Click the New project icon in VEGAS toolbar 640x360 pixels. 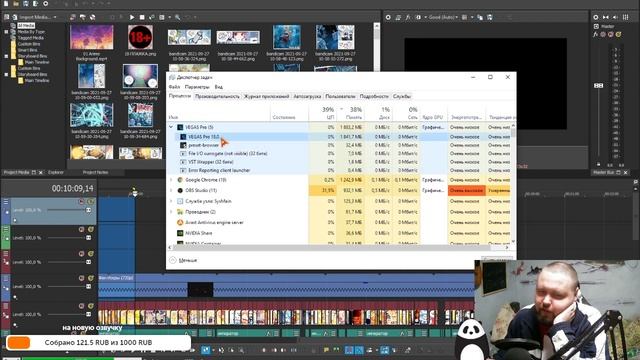coord(6,4)
